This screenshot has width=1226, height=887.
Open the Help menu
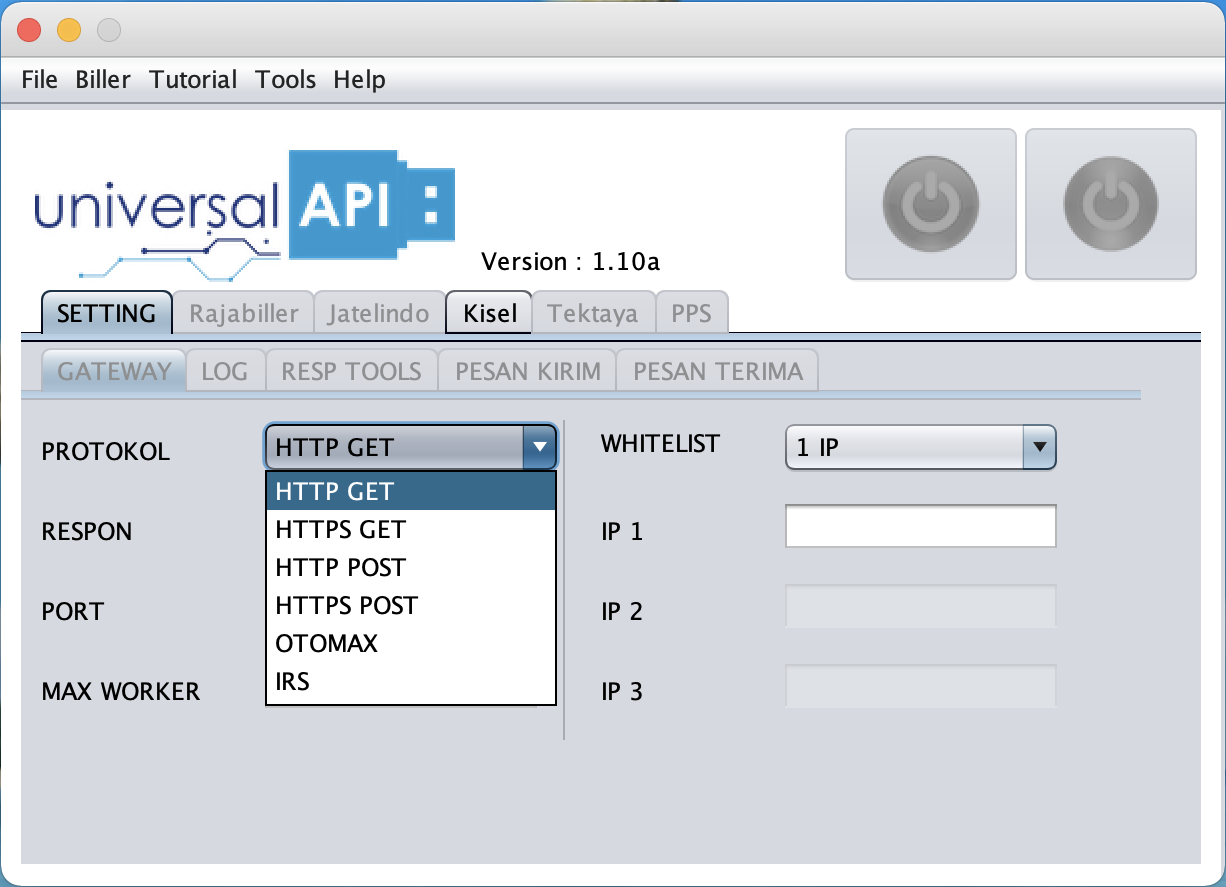point(360,80)
